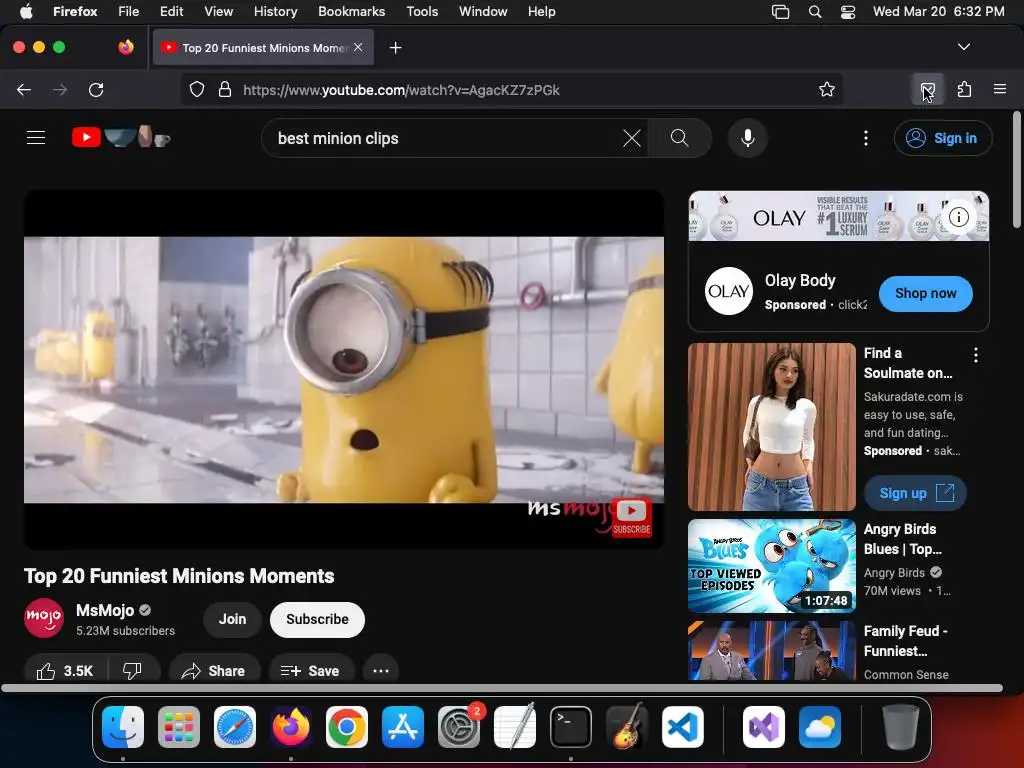Bookmark this page with the star icon

pos(827,89)
